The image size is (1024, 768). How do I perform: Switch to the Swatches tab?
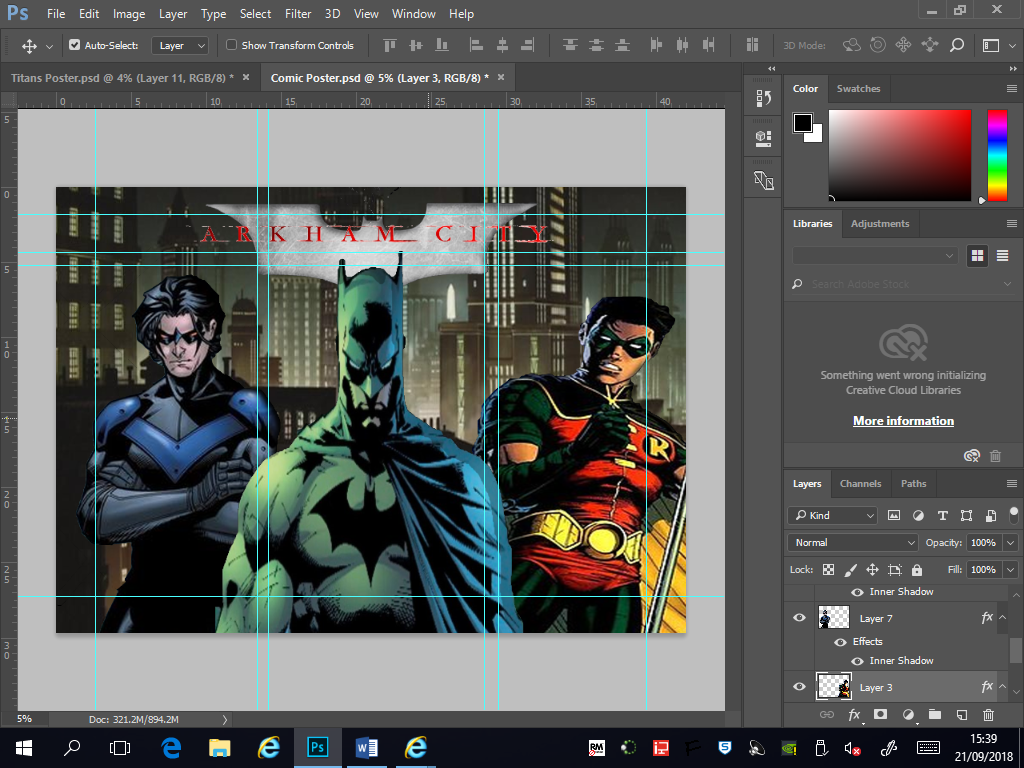pos(858,88)
